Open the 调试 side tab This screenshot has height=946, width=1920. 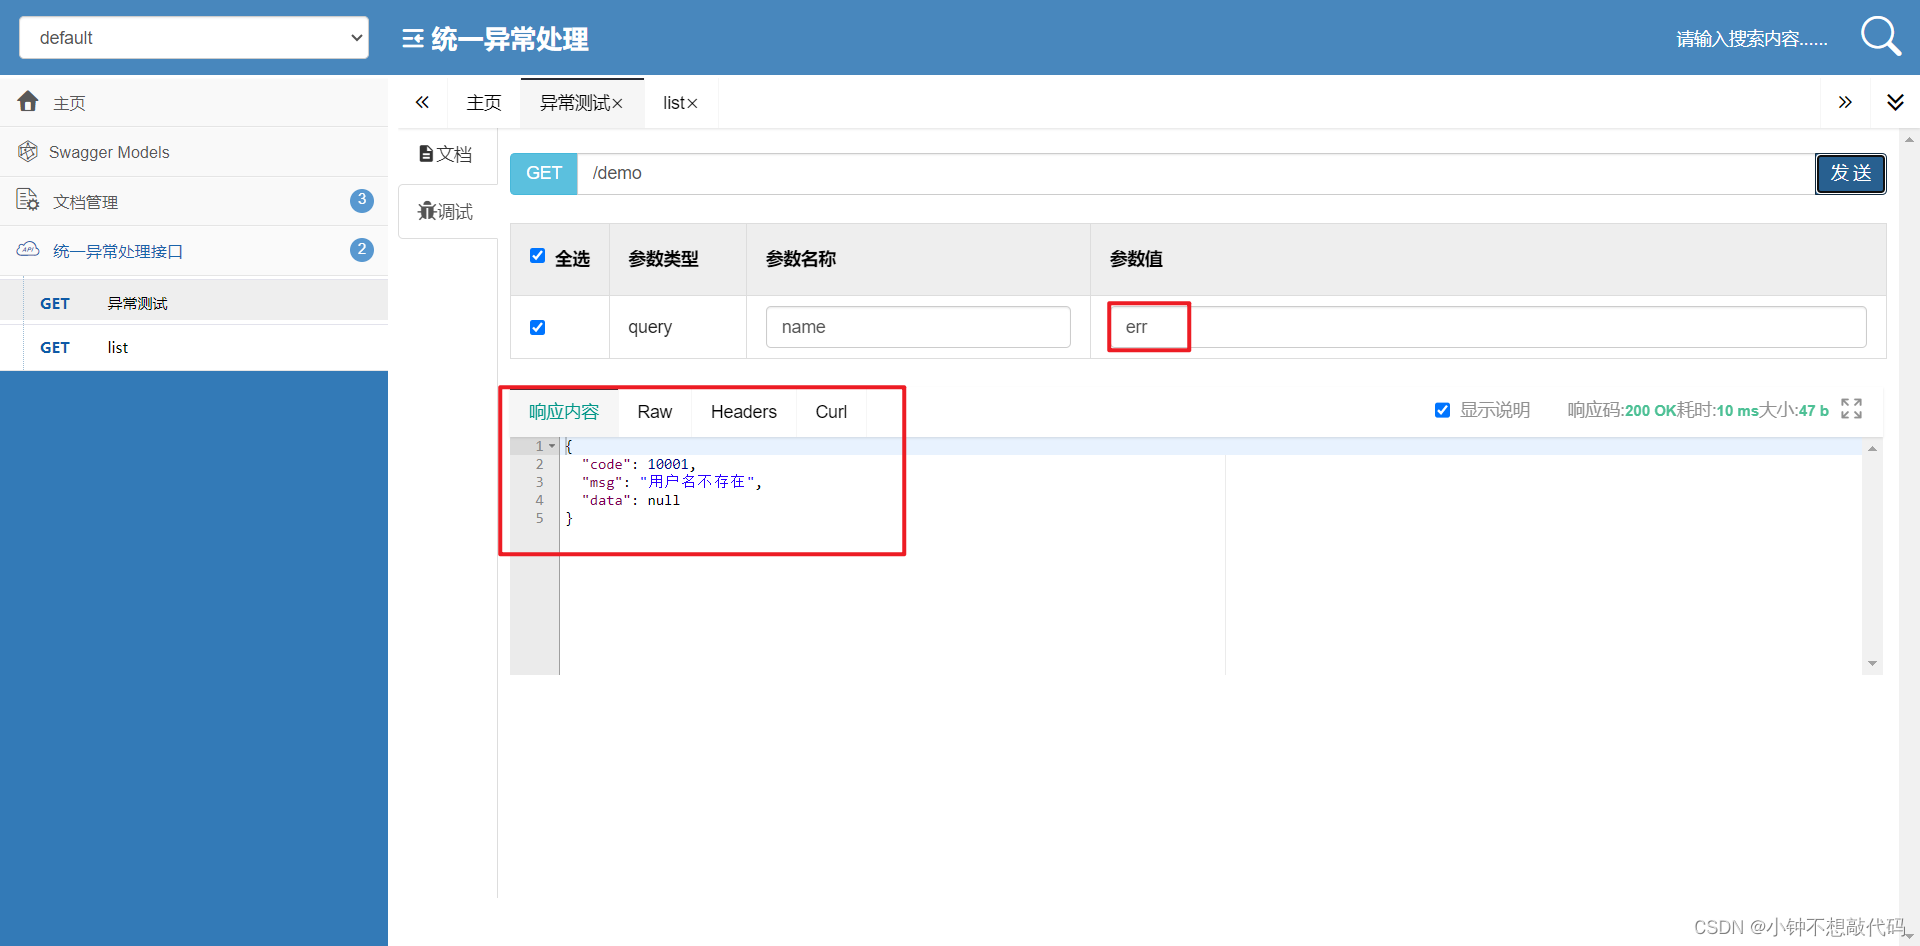(x=446, y=211)
